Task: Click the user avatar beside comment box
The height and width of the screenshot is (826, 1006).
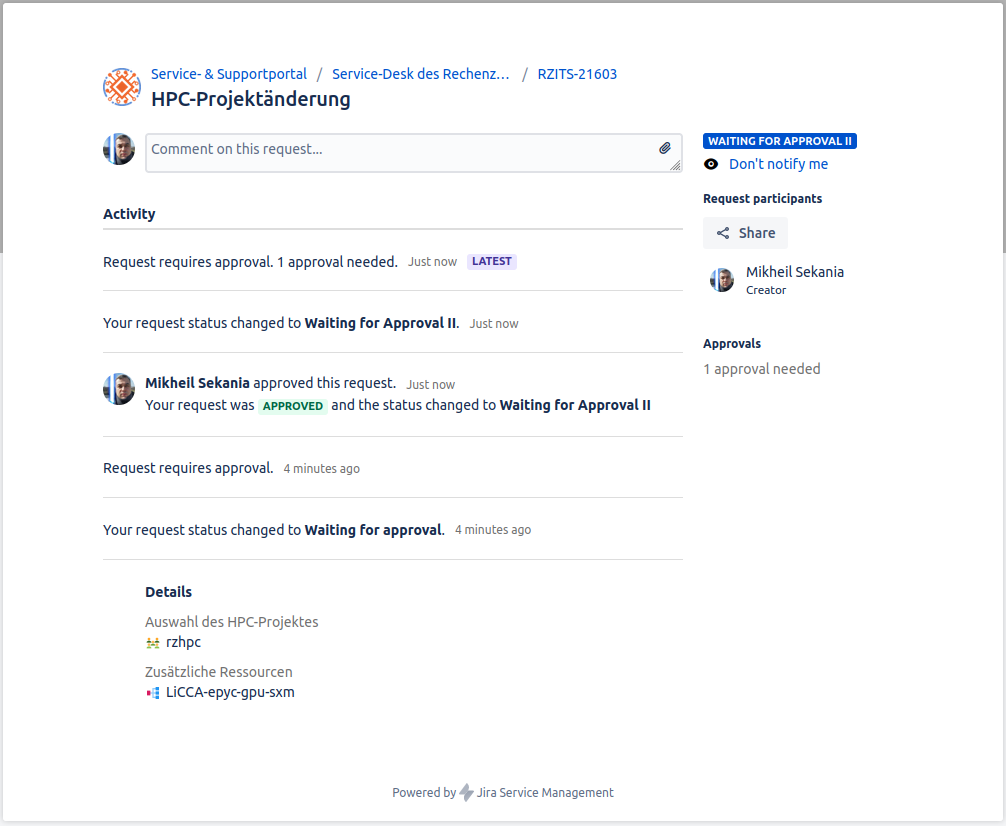Action: 119,149
